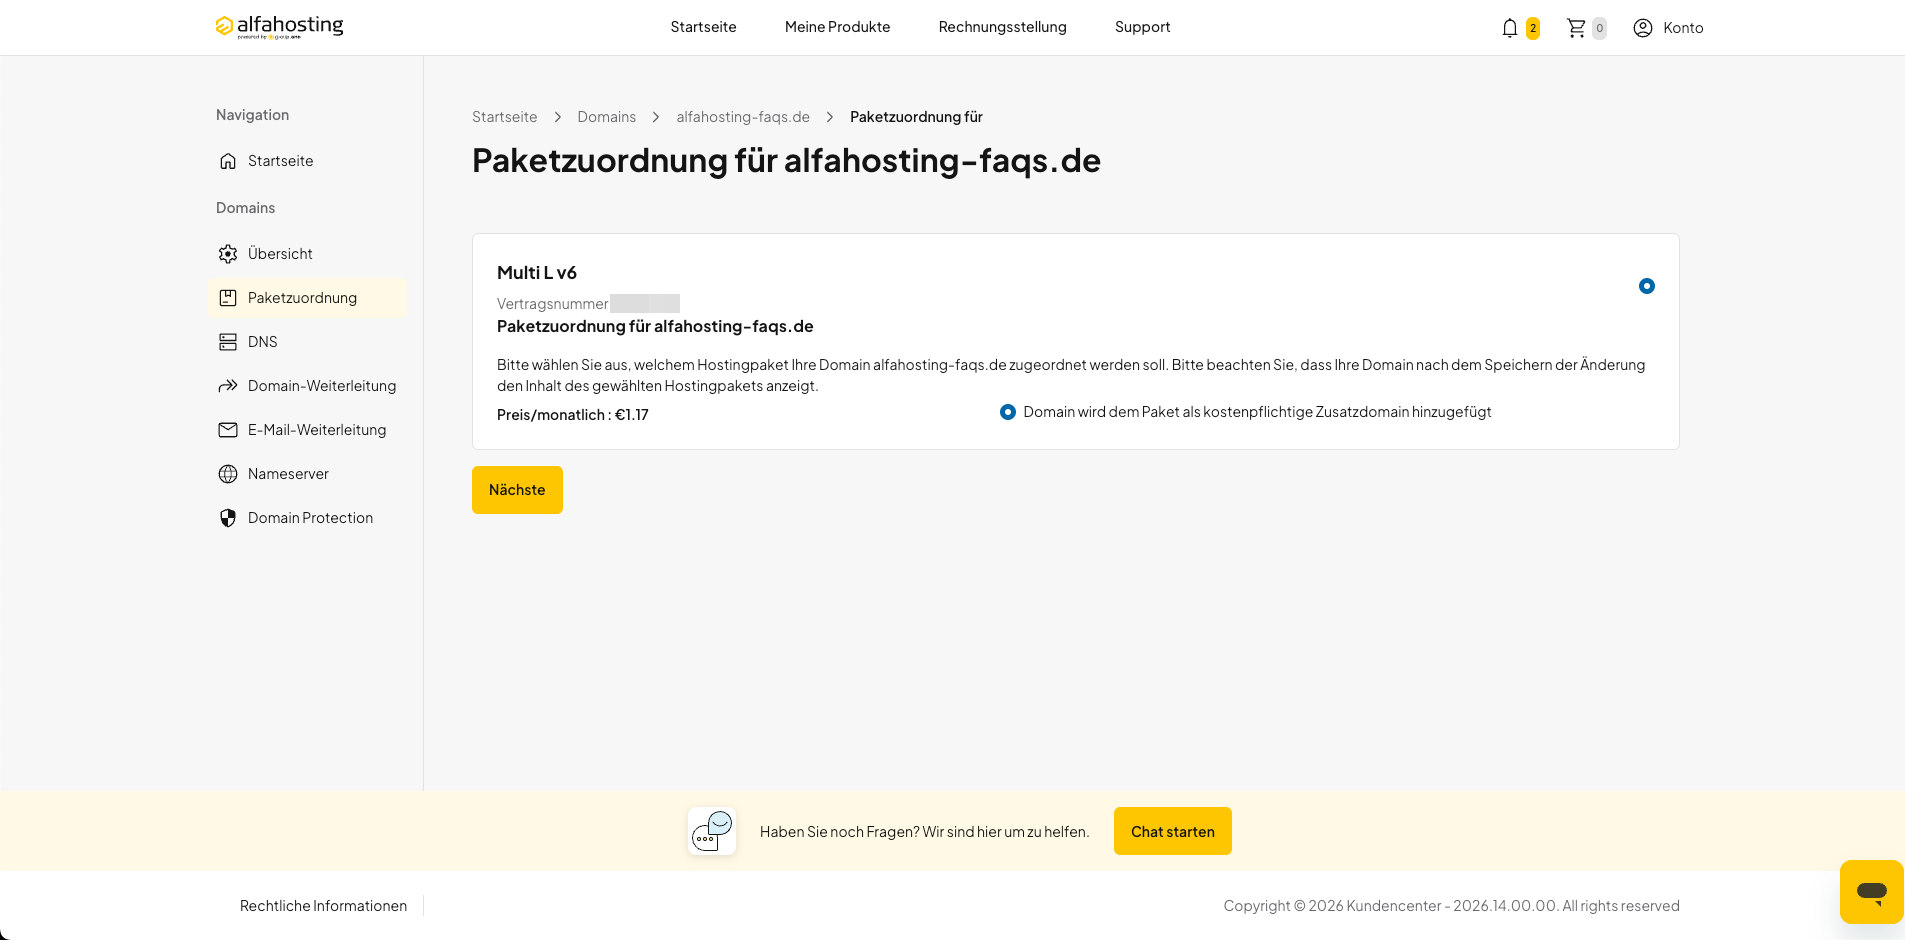Viewport: 1905px width, 940px height.
Task: Click Startseite breadcrumb link
Action: pyautogui.click(x=504, y=117)
